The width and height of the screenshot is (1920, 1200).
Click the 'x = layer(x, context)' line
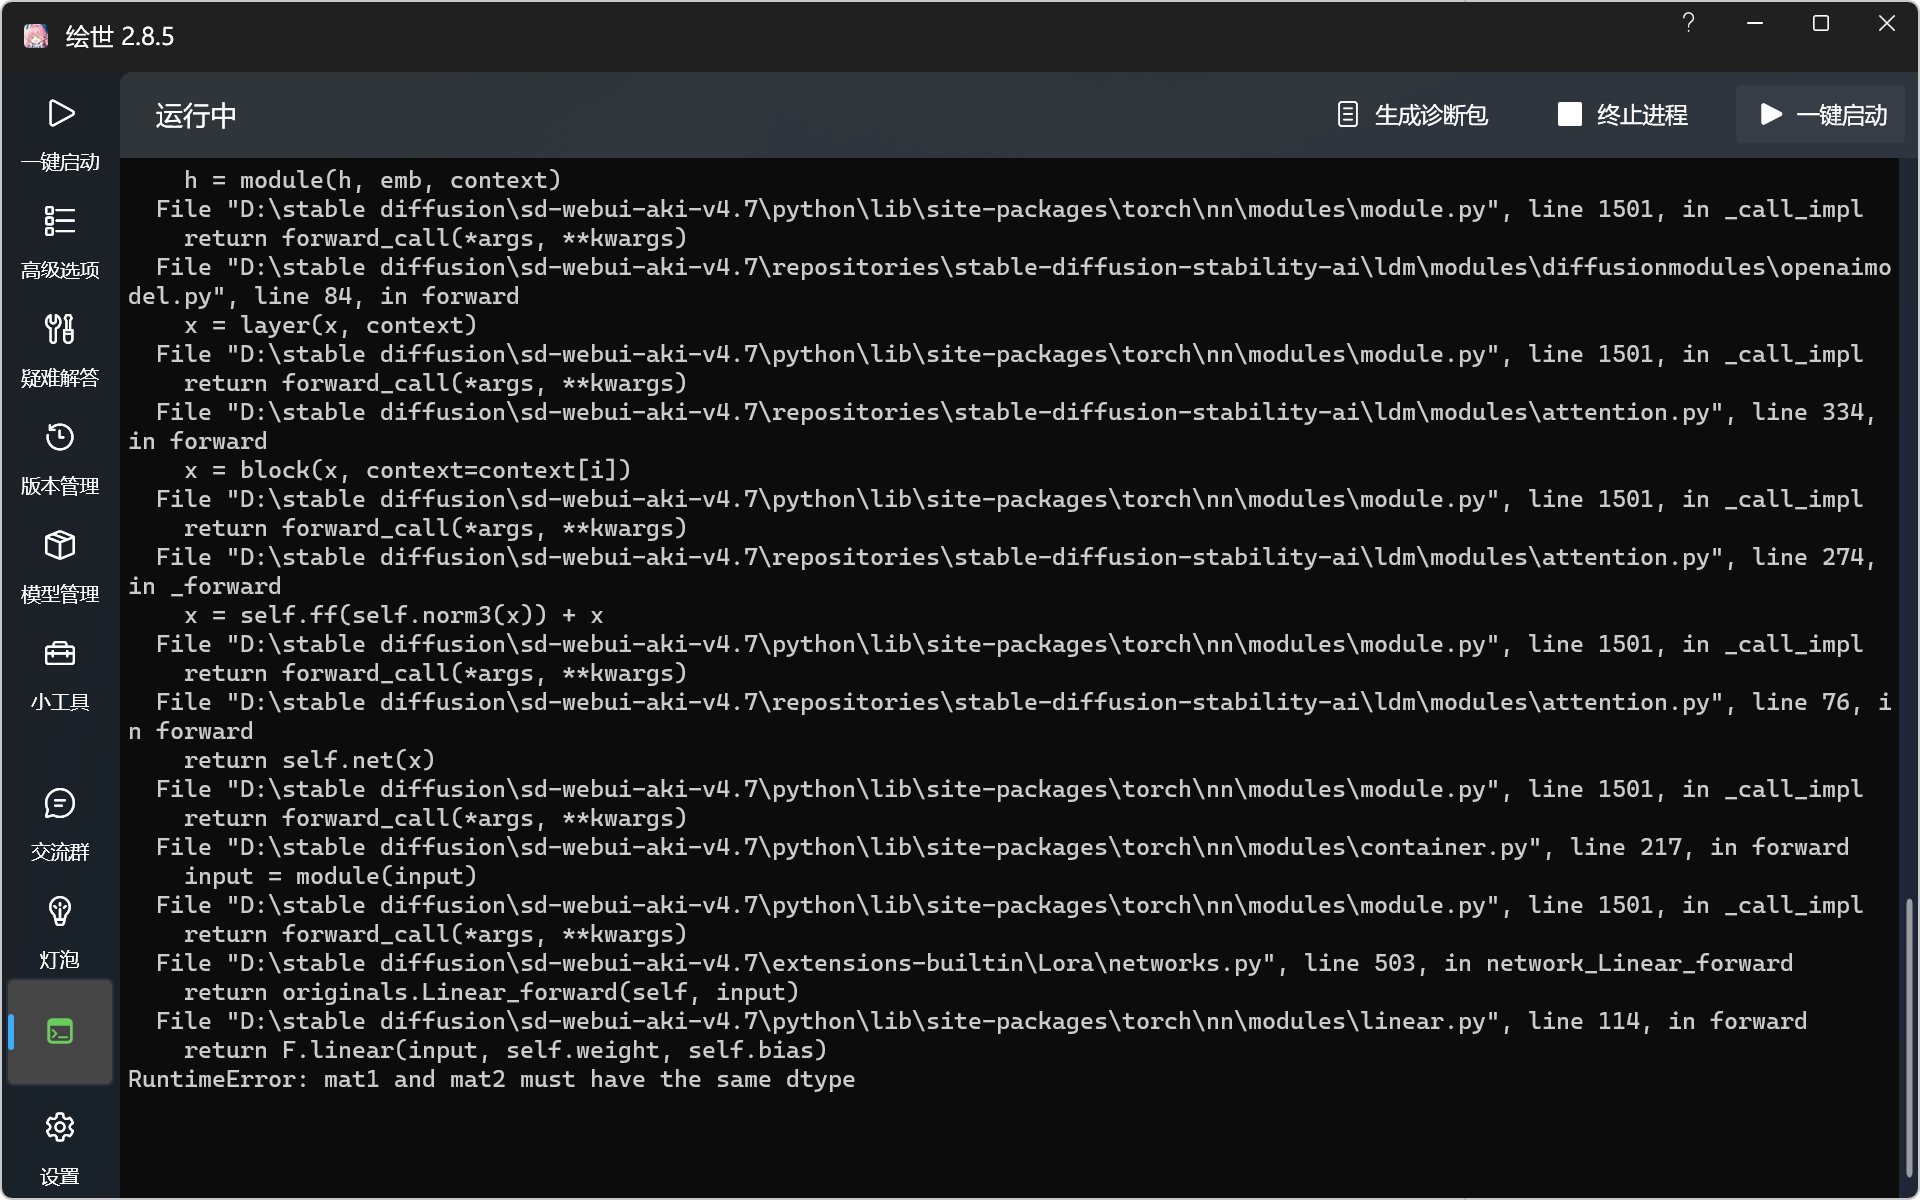[x=330, y=325]
